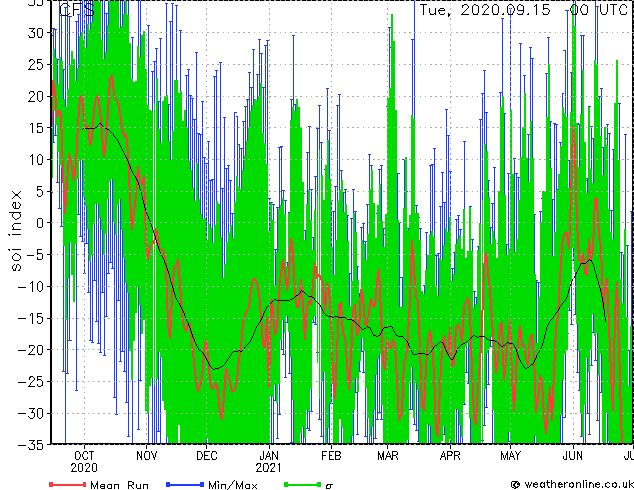Screen dimensions: 634x490
Task: Click the 'soi index' y-axis label
Action: pyautogui.click(x=16, y=230)
